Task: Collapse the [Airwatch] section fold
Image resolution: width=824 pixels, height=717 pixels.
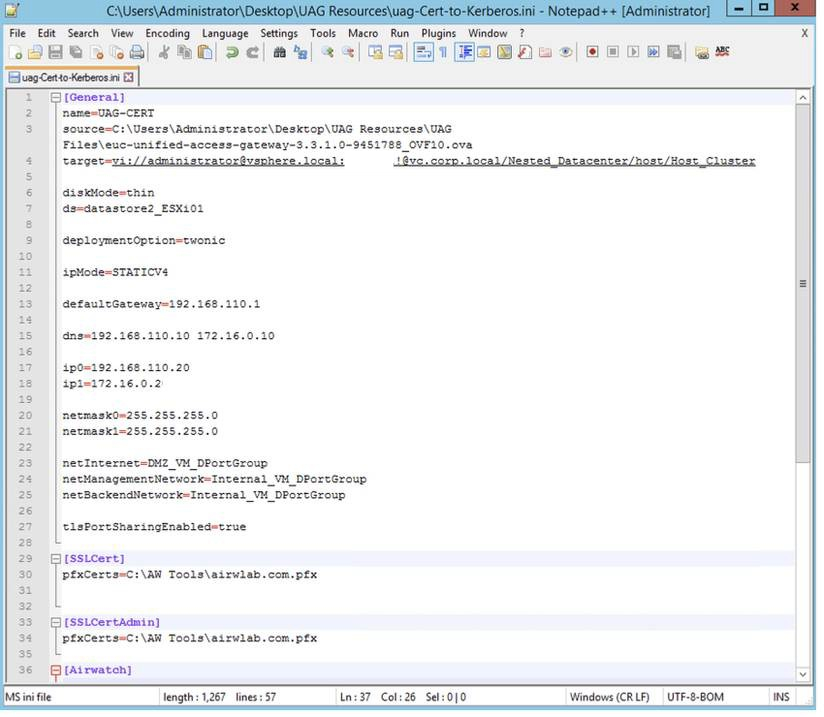Action: click(56, 670)
